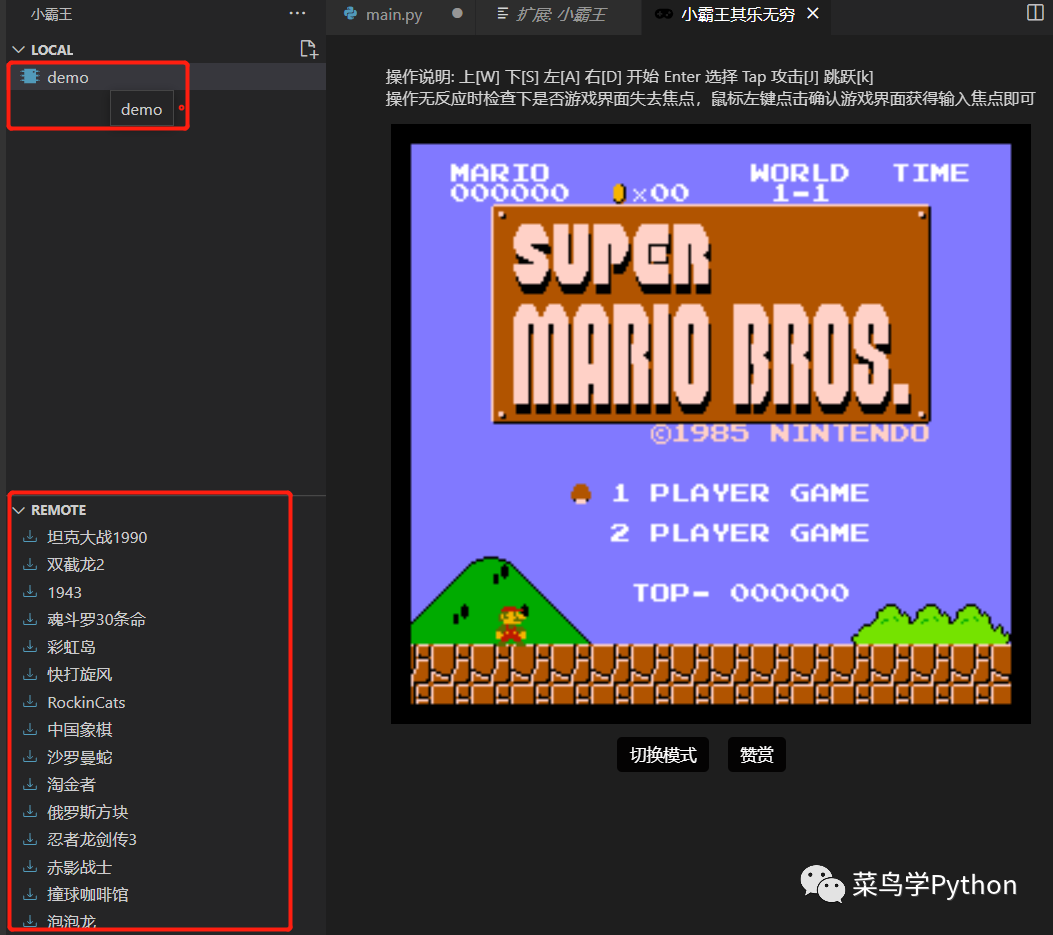The image size is (1053, 935).
Task: Click the 切换模式 button
Action: click(663, 754)
